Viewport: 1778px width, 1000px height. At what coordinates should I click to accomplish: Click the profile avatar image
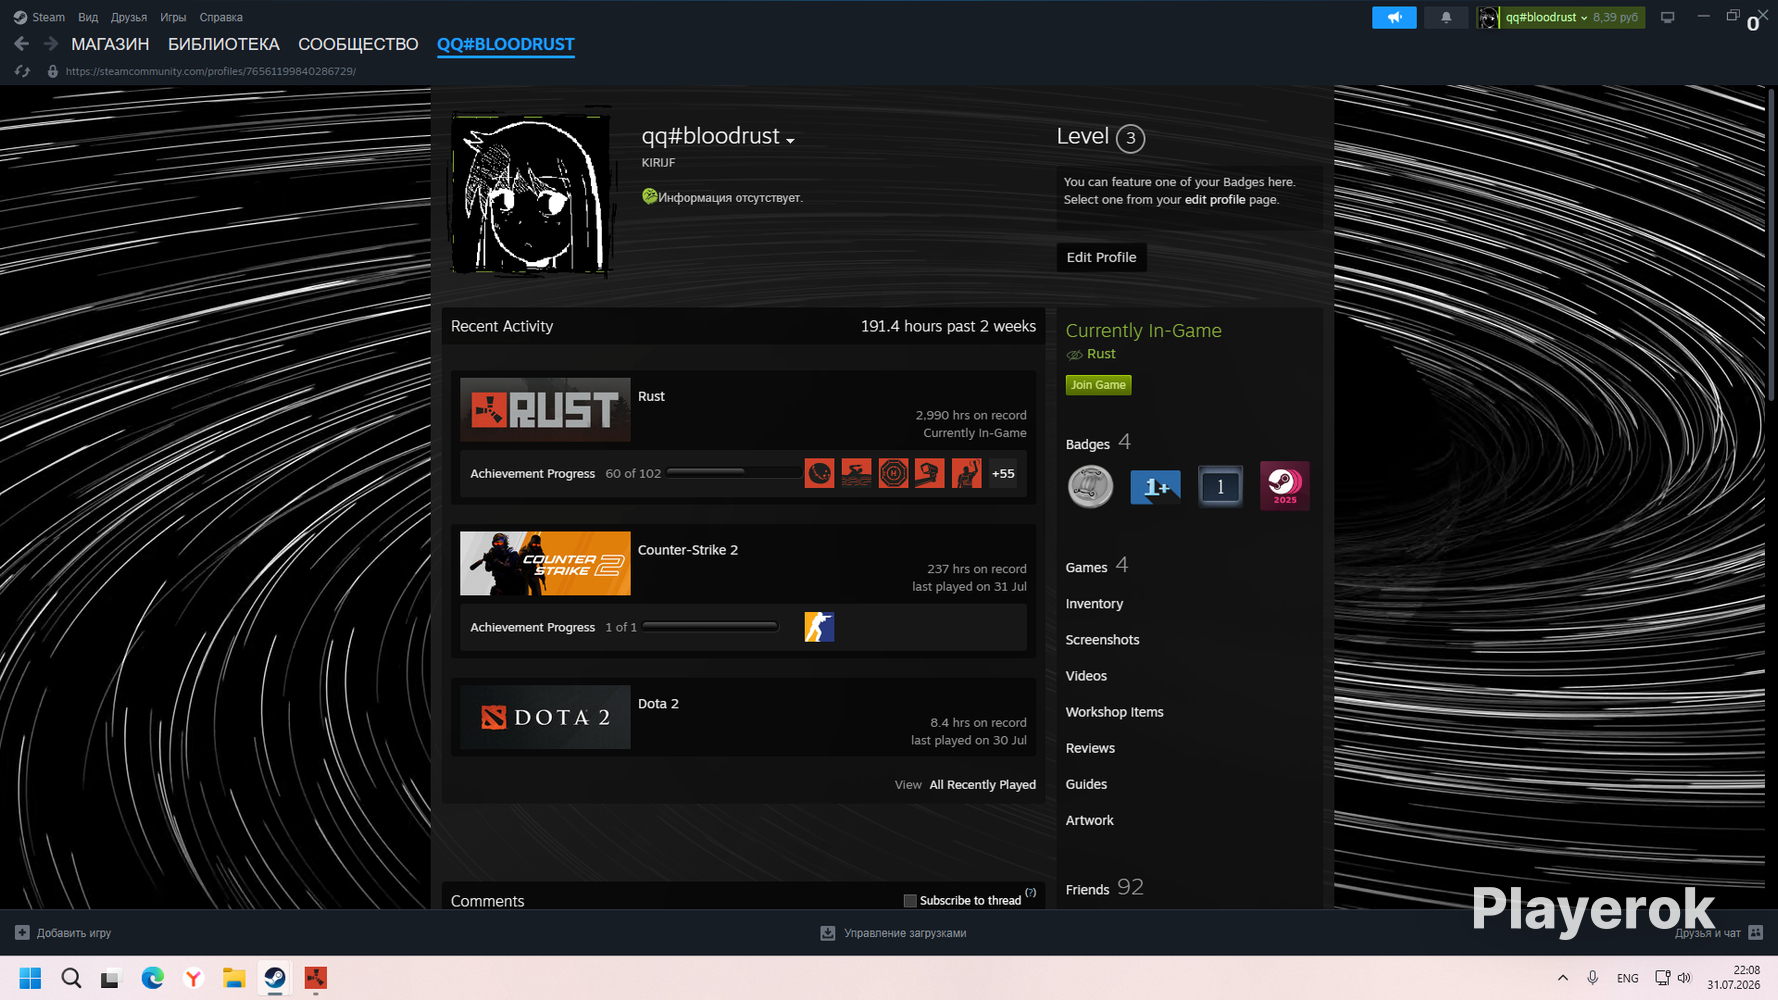531,193
